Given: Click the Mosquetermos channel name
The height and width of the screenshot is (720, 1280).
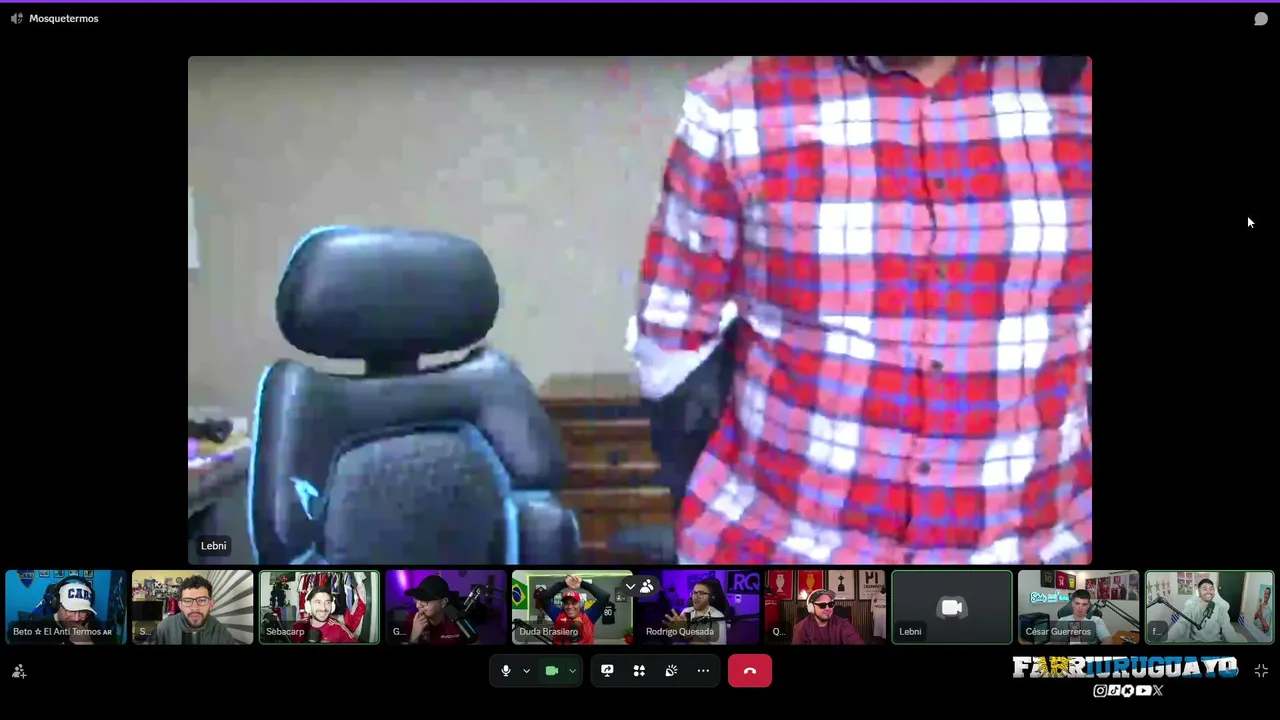Looking at the screenshot, I should pyautogui.click(x=64, y=18).
